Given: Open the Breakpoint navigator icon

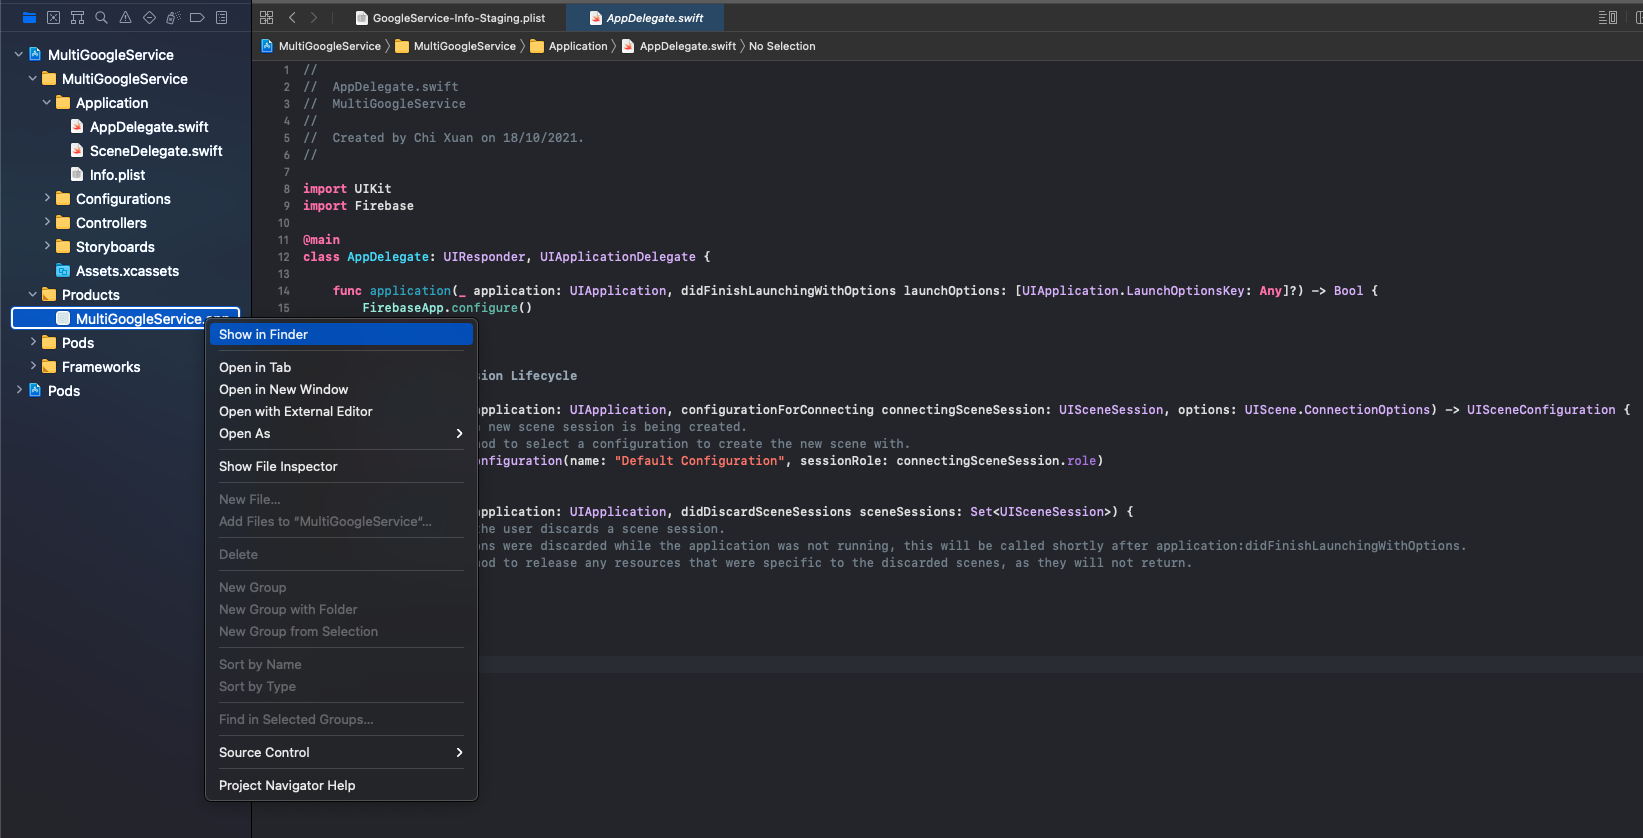Looking at the screenshot, I should [x=197, y=17].
